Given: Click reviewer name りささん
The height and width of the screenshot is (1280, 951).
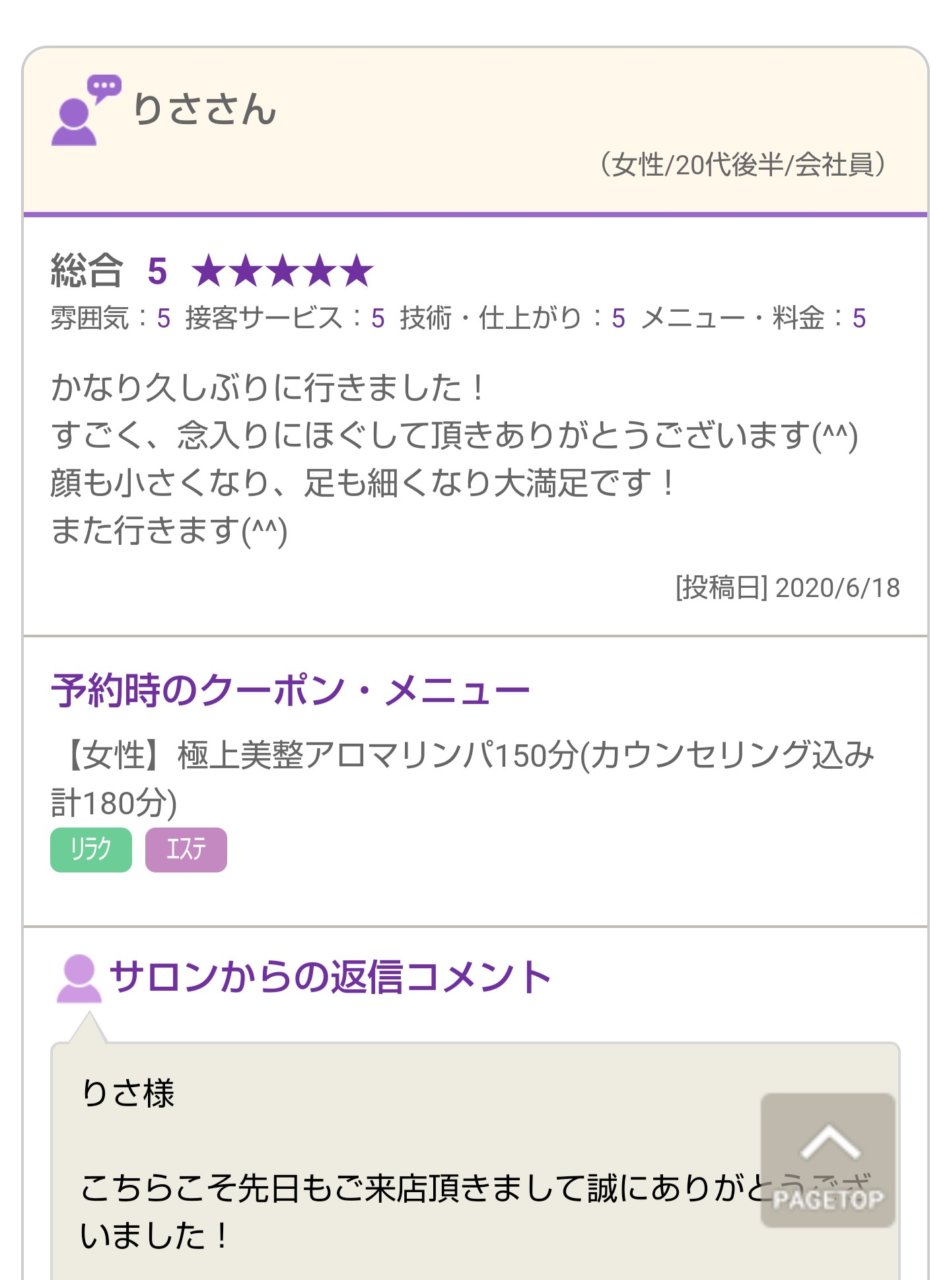Looking at the screenshot, I should pyautogui.click(x=204, y=110).
